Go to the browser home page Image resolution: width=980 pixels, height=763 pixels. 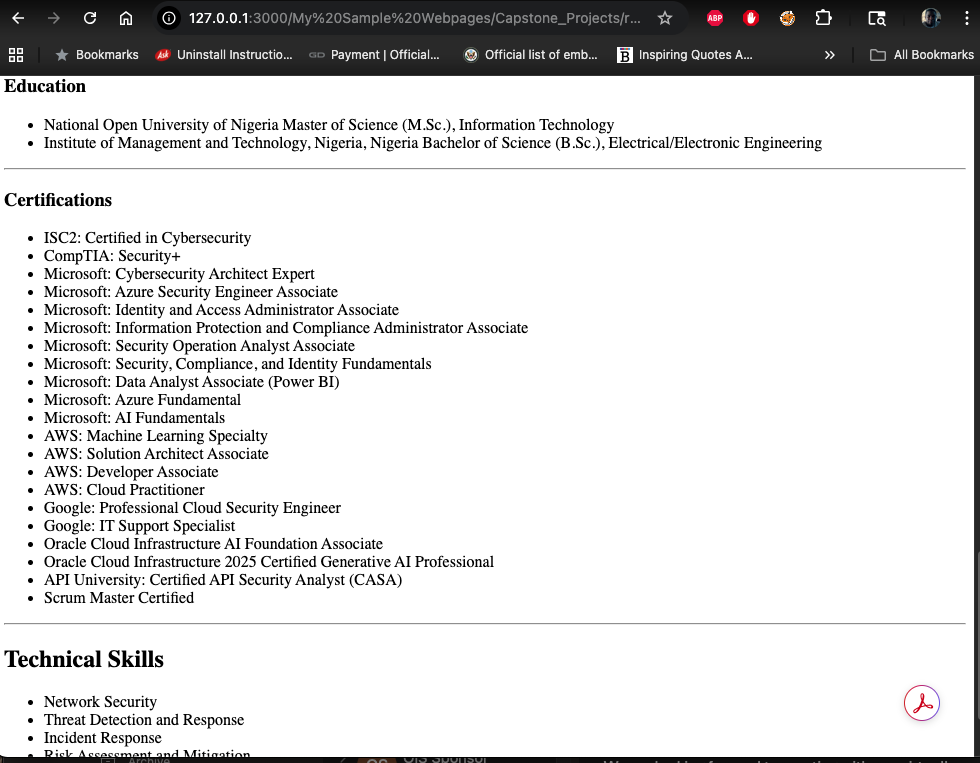click(126, 18)
